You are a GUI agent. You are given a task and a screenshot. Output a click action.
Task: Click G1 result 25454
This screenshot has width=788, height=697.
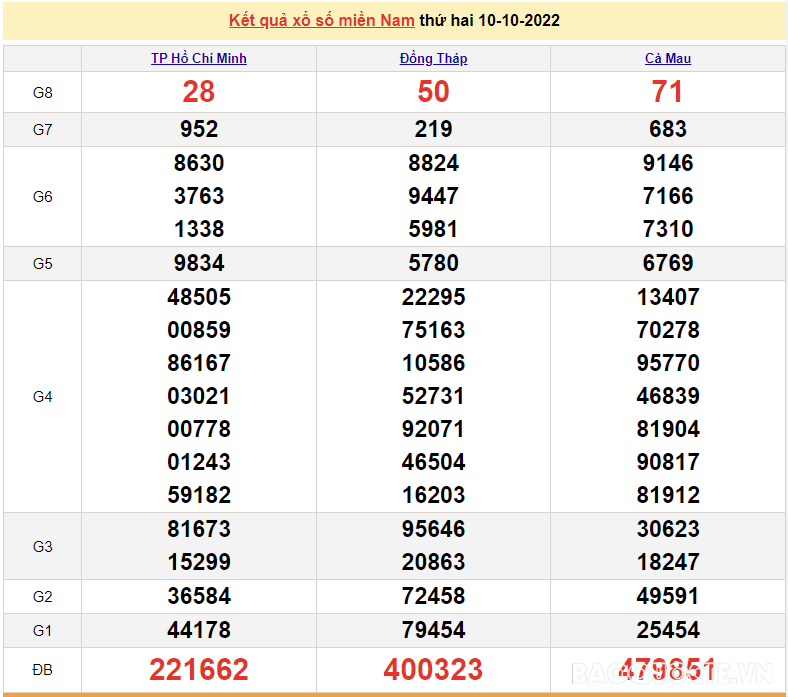click(667, 630)
